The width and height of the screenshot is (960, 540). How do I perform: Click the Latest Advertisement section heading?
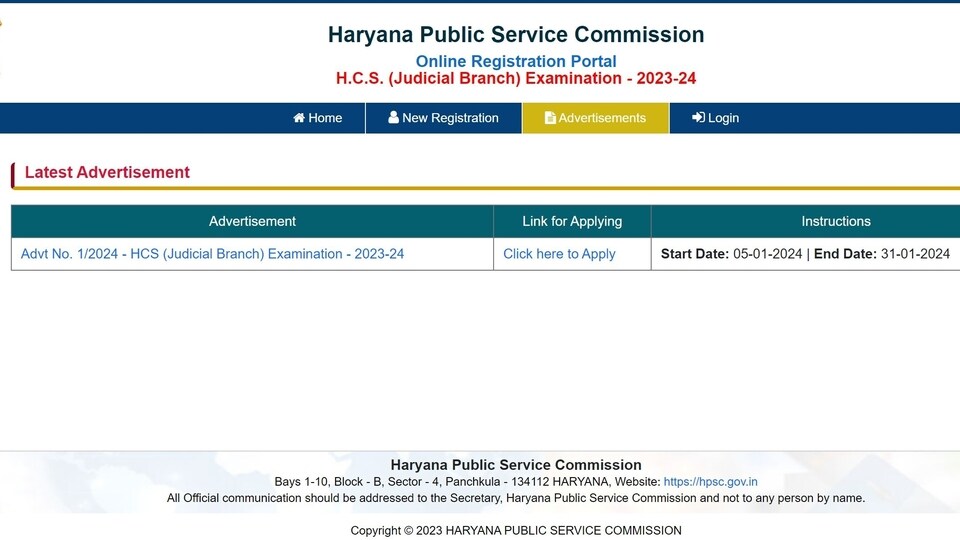107,172
